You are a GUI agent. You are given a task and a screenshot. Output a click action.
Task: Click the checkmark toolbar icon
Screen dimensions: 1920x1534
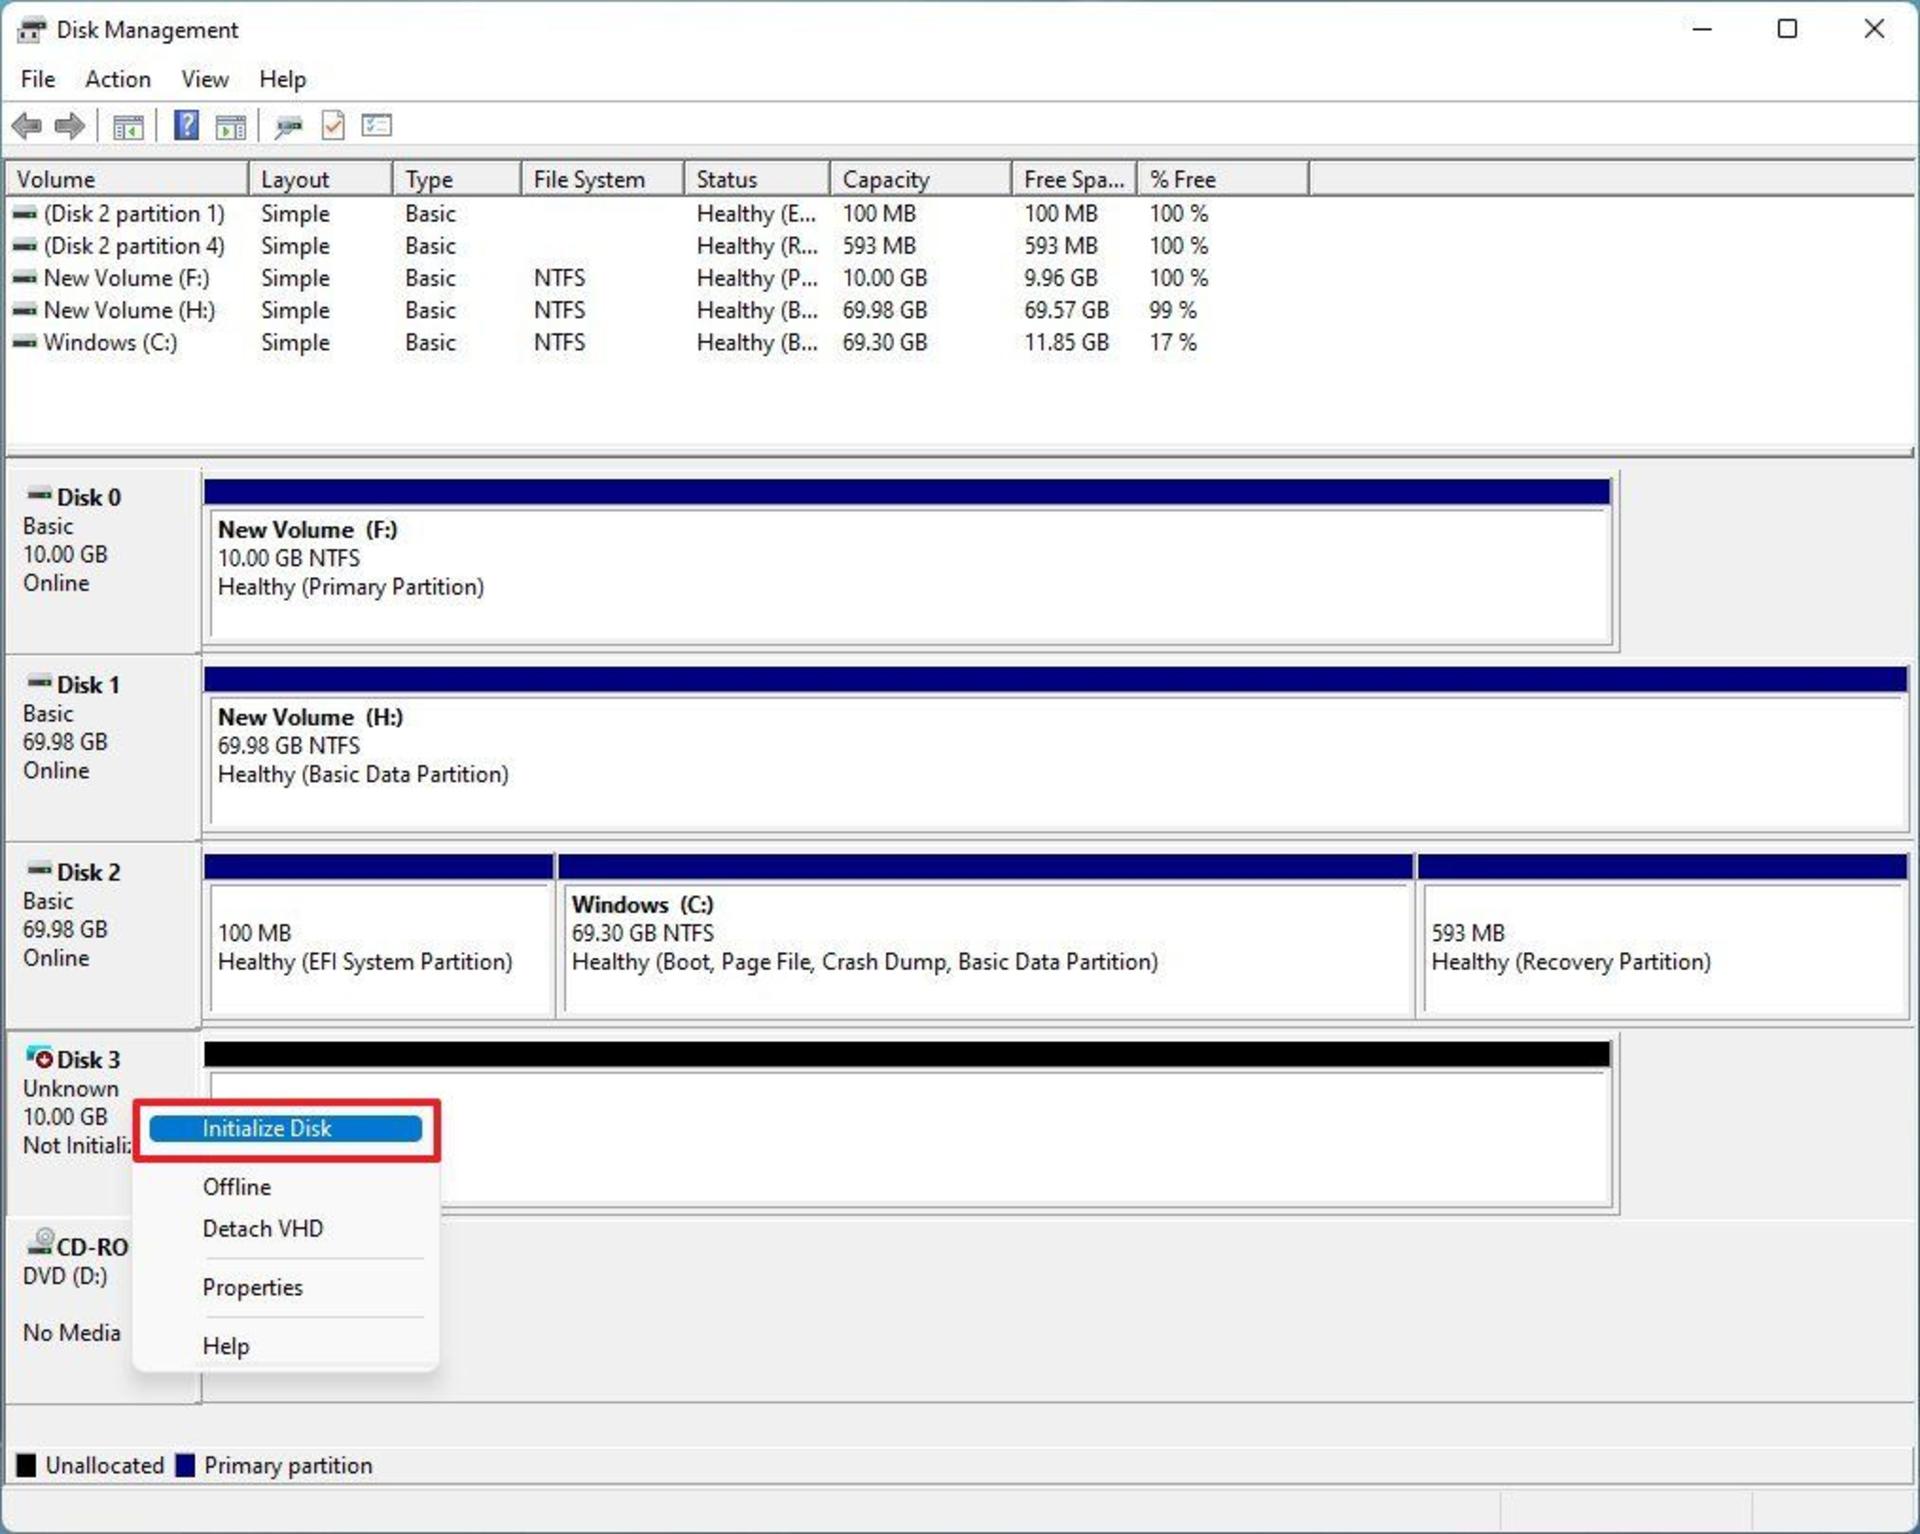(x=333, y=125)
